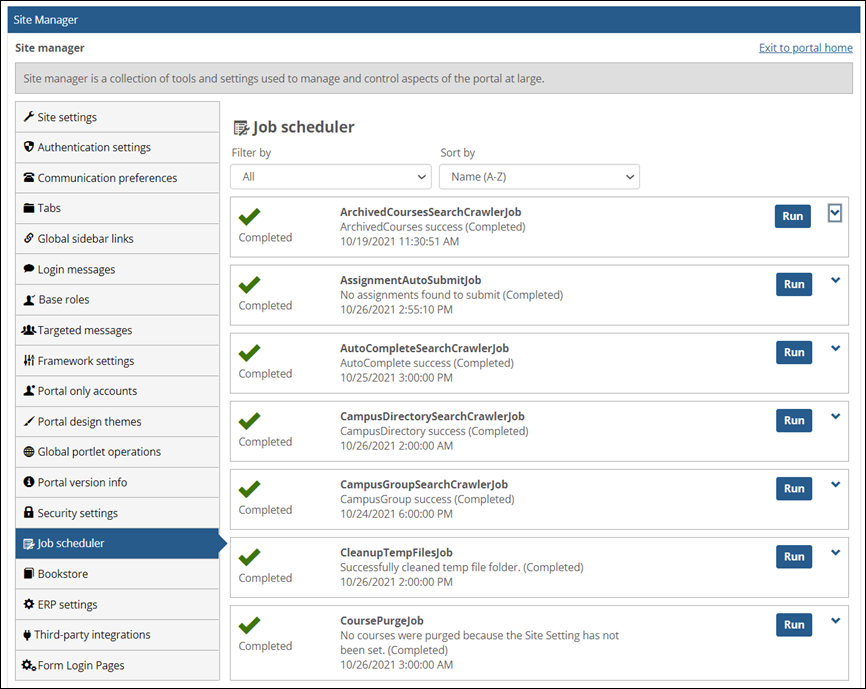The width and height of the screenshot is (866, 689).
Task: Click the Job scheduler icon in the sidebar
Action: pyautogui.click(x=29, y=544)
